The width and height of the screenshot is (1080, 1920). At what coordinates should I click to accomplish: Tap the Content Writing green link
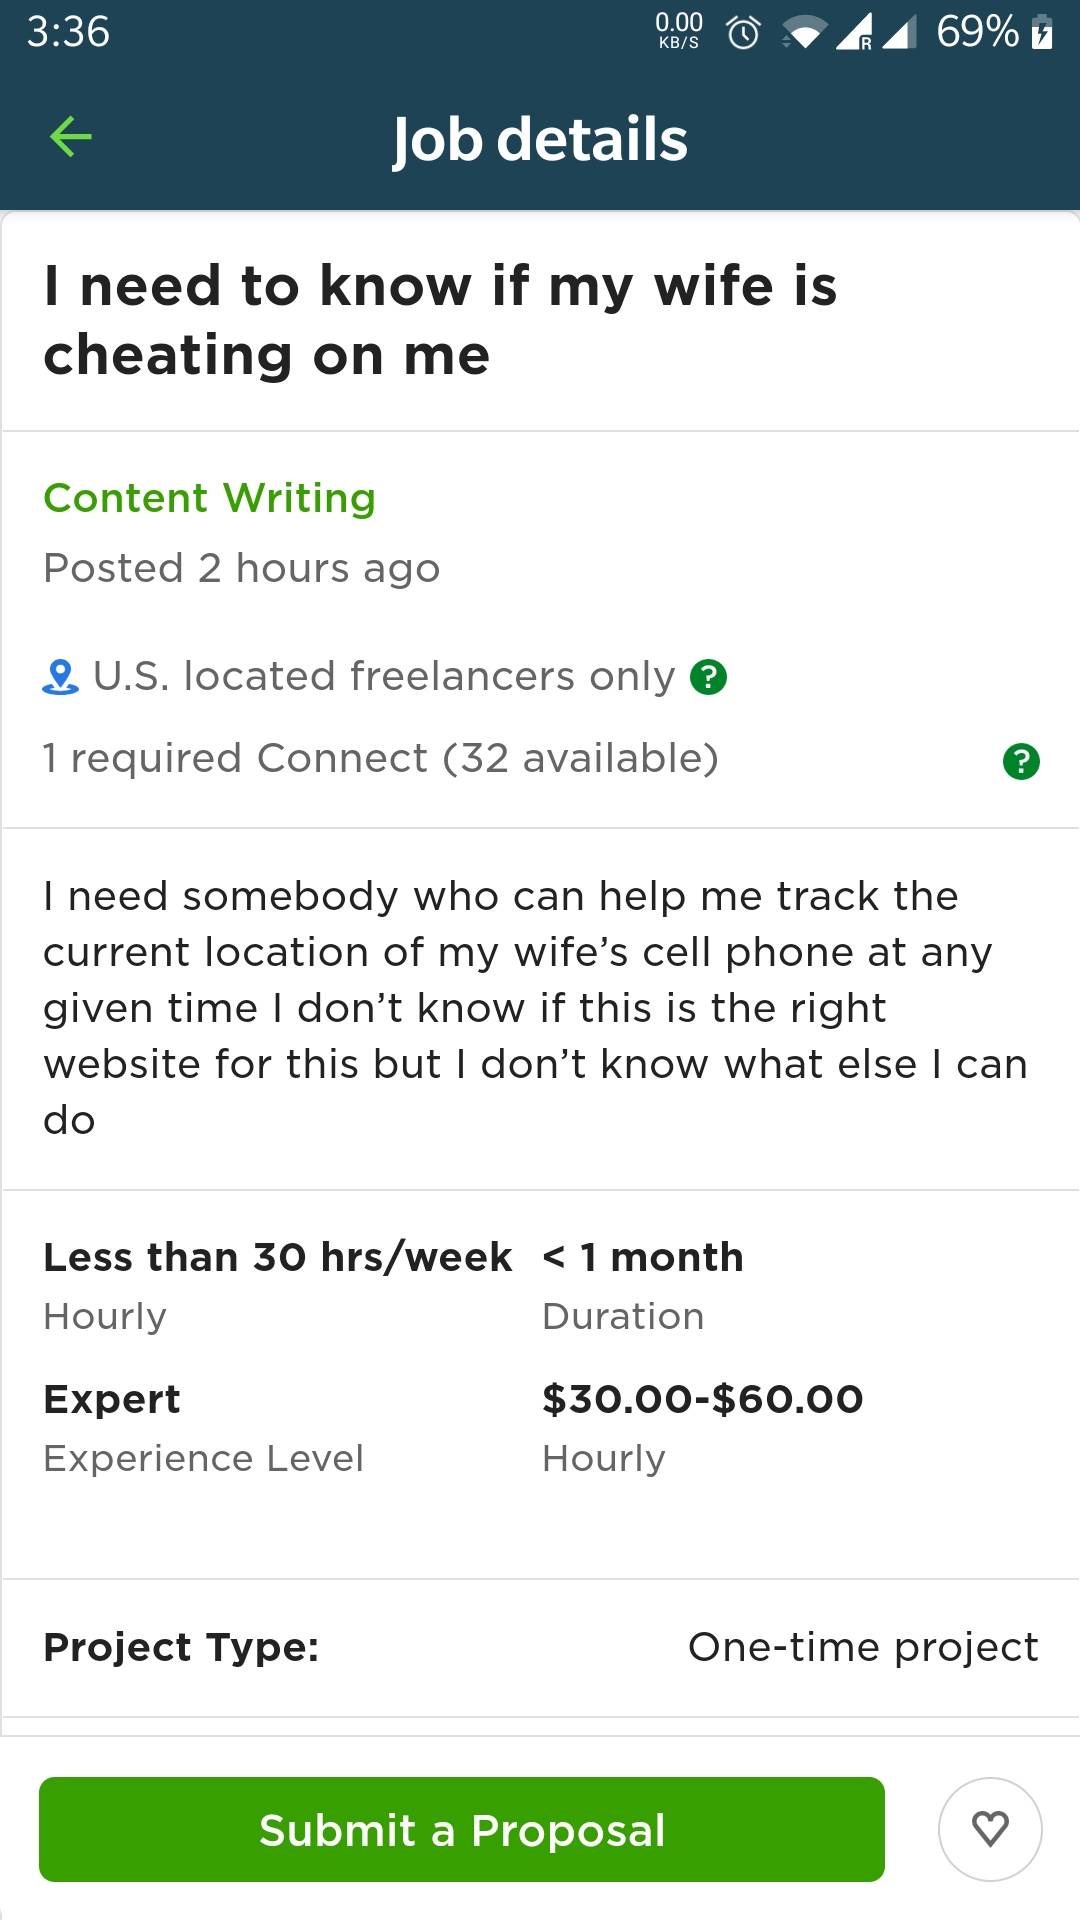point(209,497)
